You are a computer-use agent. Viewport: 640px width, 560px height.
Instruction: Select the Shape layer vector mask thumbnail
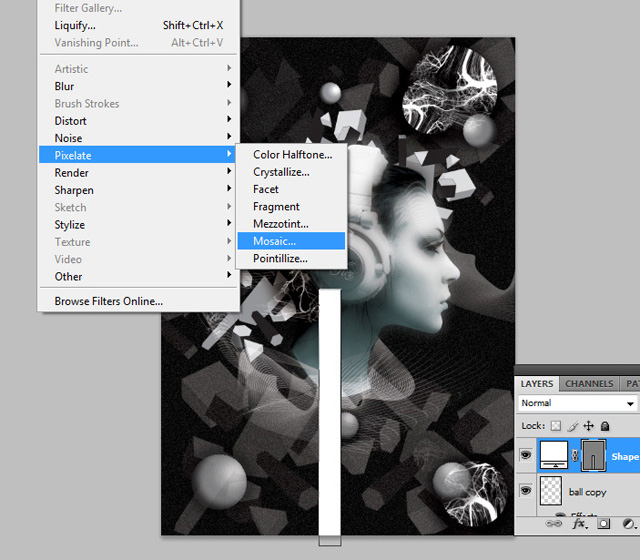[594, 456]
